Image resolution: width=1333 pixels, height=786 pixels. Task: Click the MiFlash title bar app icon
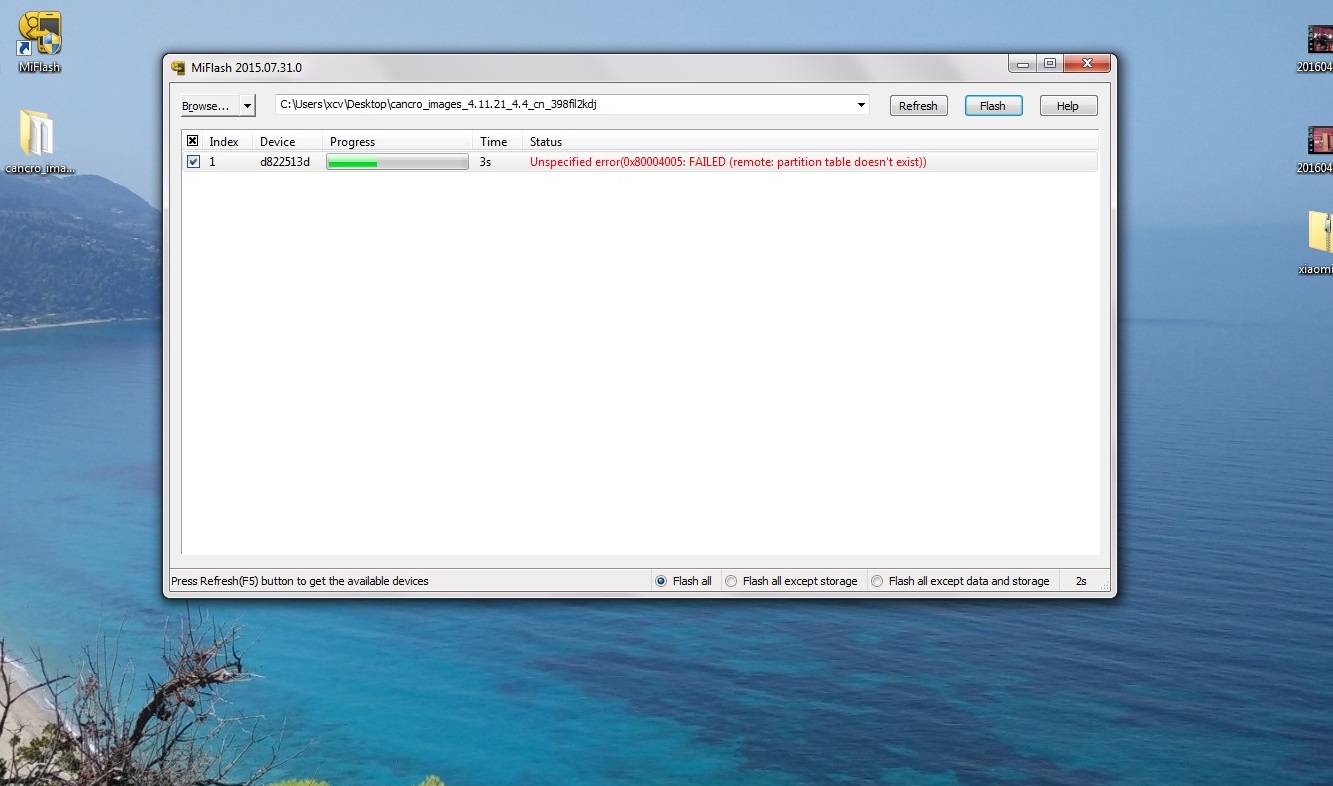[179, 68]
